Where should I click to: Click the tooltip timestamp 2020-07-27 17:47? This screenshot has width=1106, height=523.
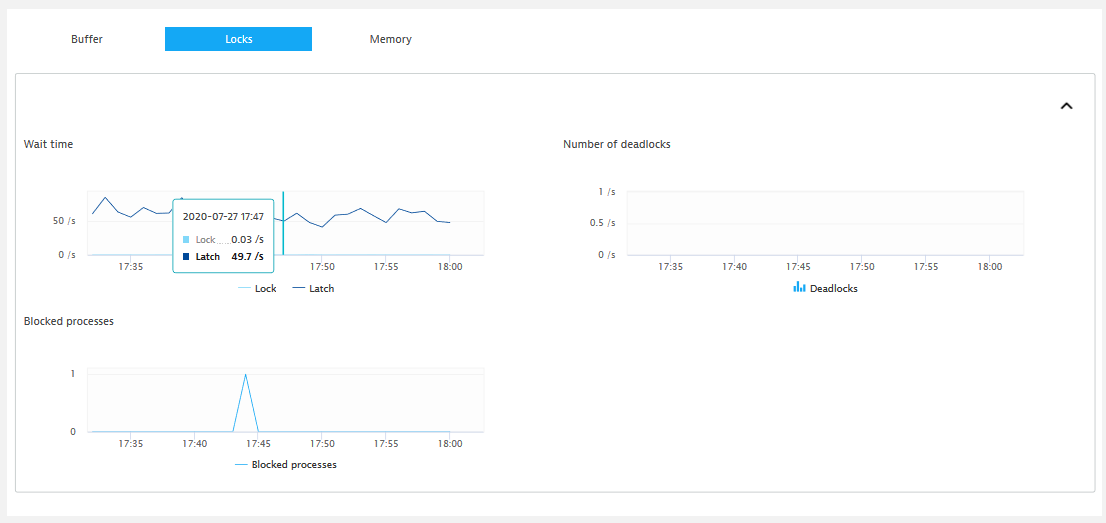[x=223, y=216]
